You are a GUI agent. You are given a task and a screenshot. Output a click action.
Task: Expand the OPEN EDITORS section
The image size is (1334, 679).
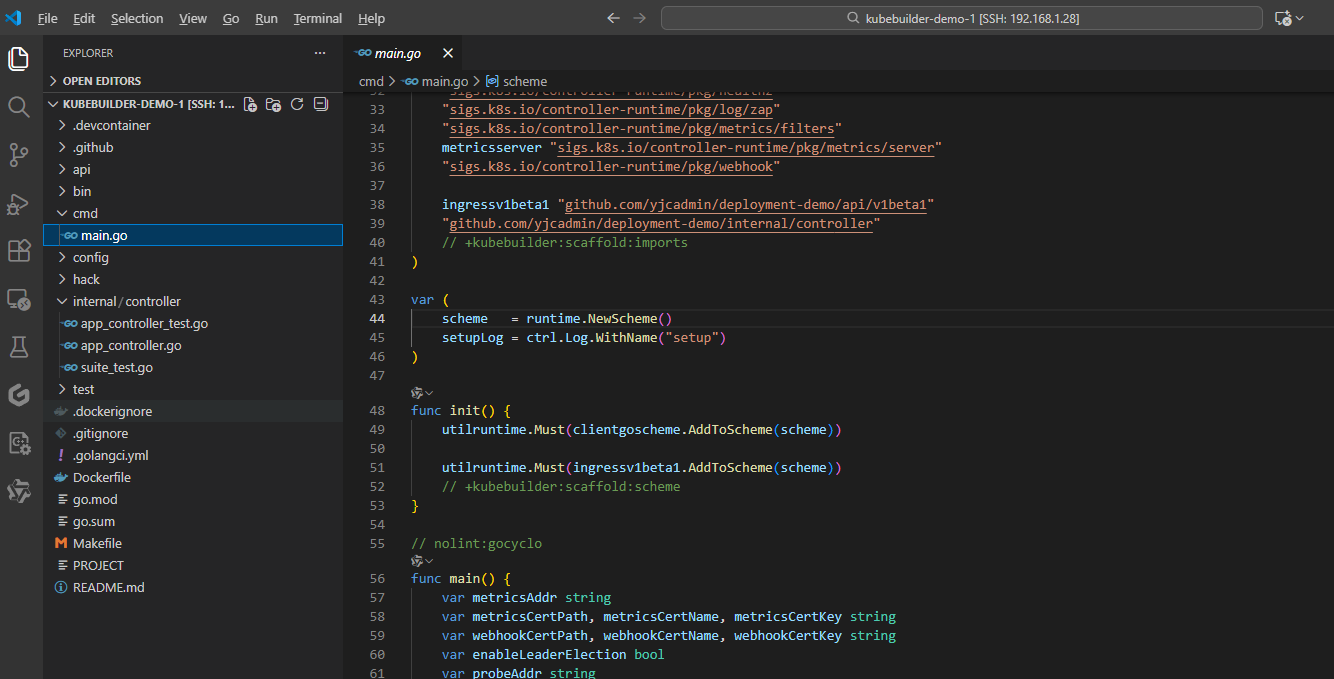[x=101, y=81]
